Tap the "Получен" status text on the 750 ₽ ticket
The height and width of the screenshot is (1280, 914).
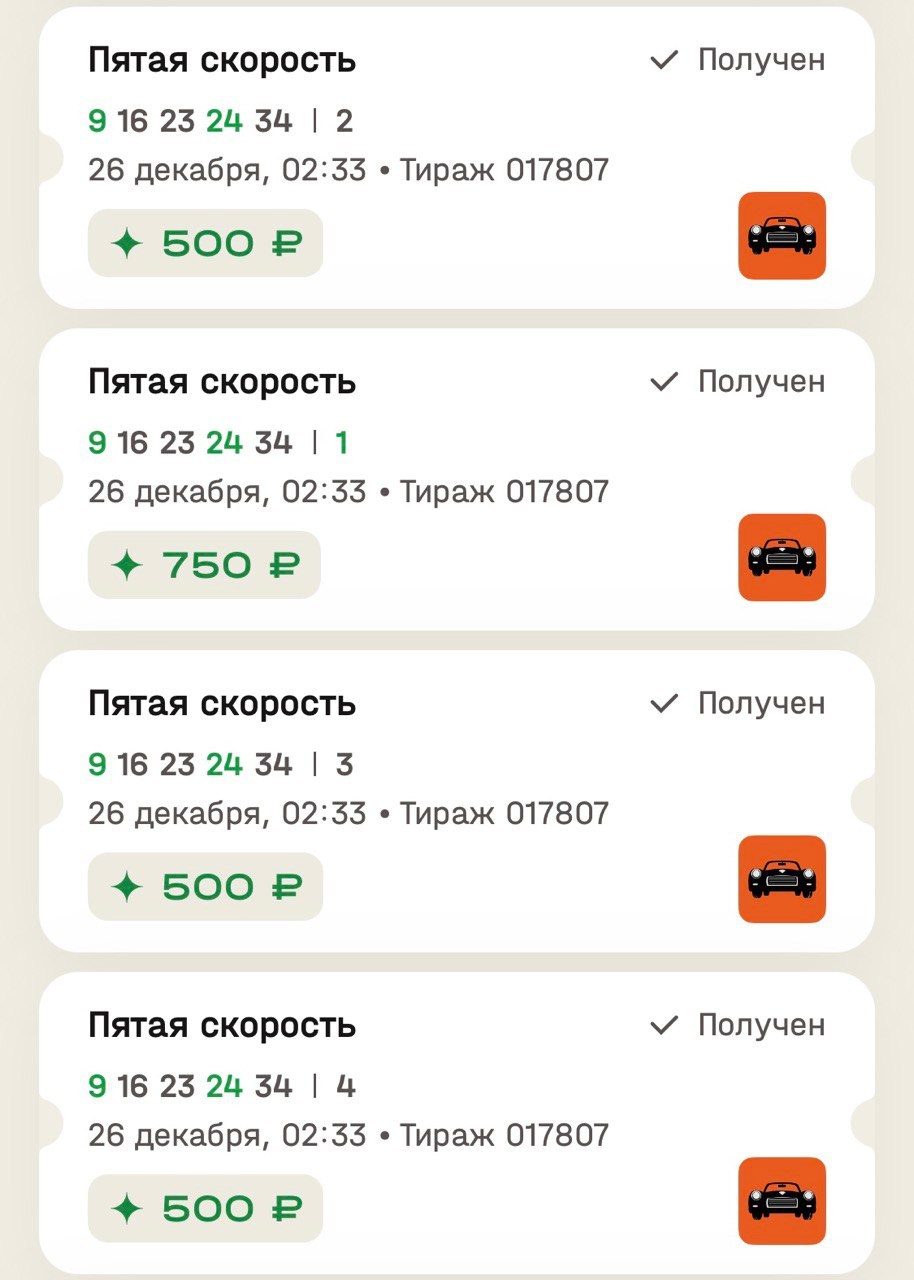[761, 382]
